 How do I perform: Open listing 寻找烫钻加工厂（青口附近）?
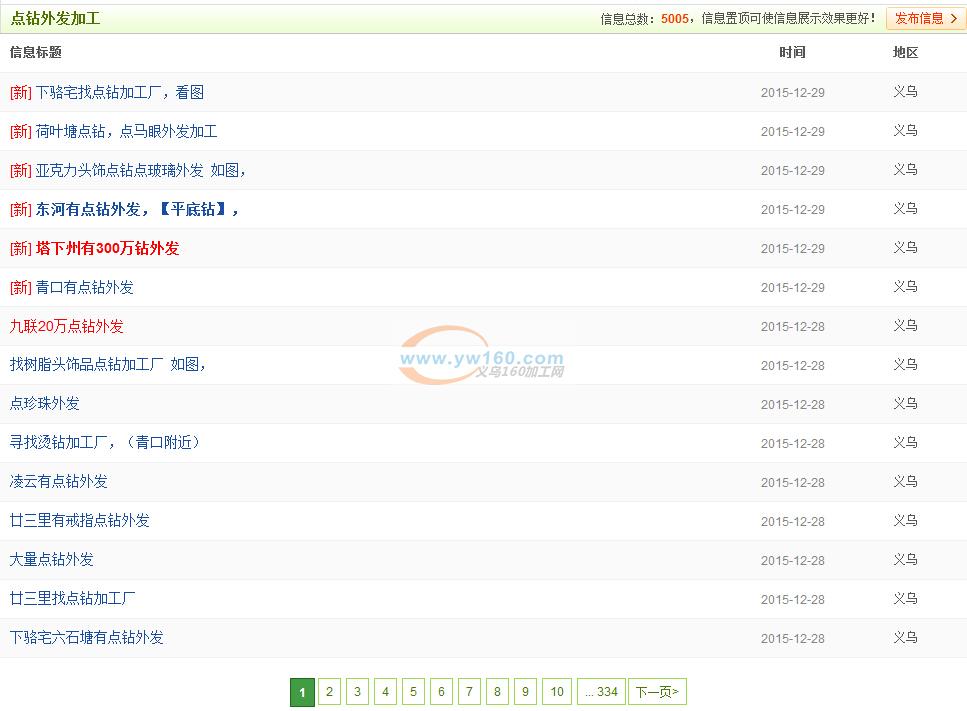pyautogui.click(x=105, y=442)
